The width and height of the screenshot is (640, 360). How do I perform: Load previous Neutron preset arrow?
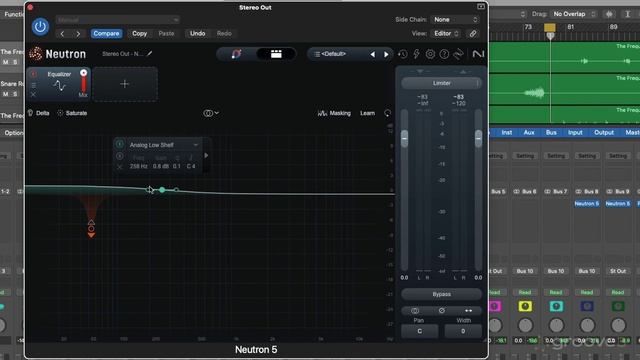373,54
